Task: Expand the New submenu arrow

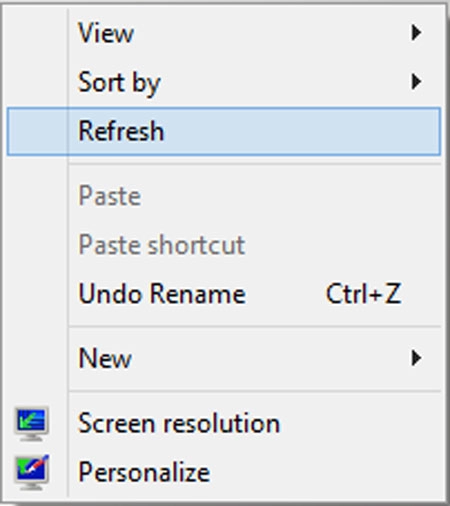Action: [x=416, y=358]
